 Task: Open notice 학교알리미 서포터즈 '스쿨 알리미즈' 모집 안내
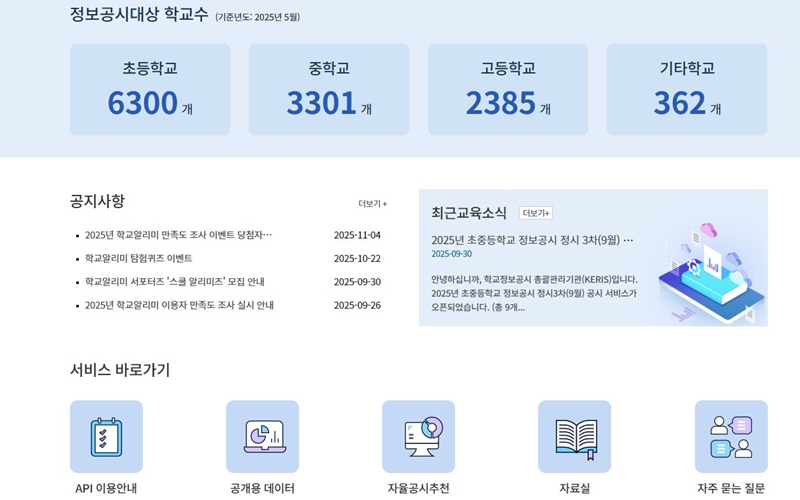(x=174, y=282)
